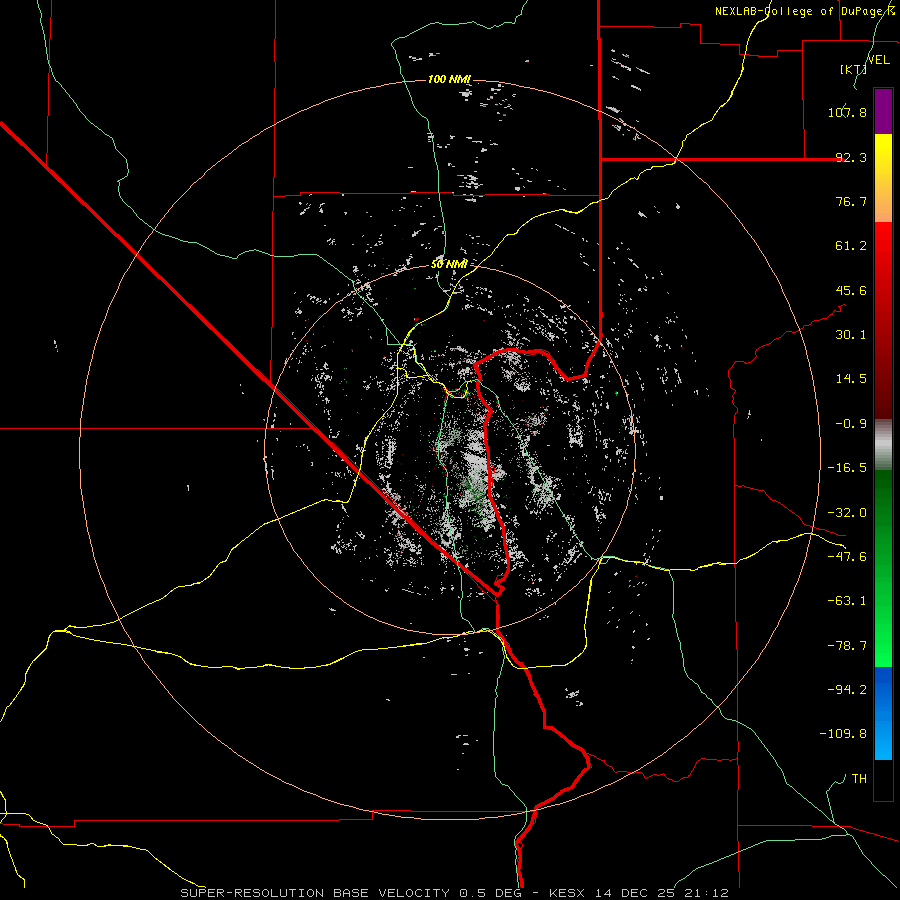Select the 14.5 value on velocity scale
Image resolution: width=900 pixels, height=900 pixels.
pyautogui.click(x=851, y=379)
